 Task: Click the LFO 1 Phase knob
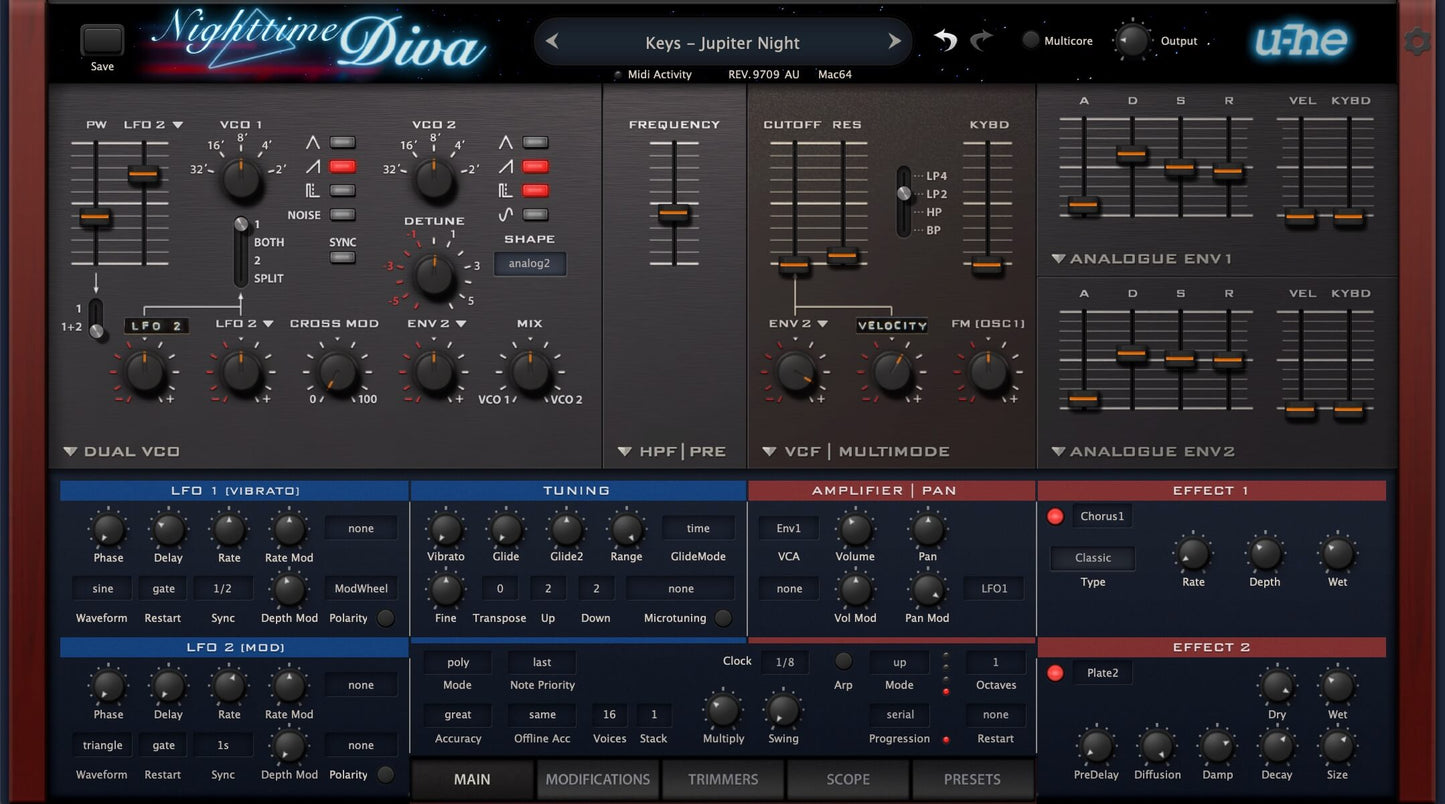pyautogui.click(x=108, y=530)
